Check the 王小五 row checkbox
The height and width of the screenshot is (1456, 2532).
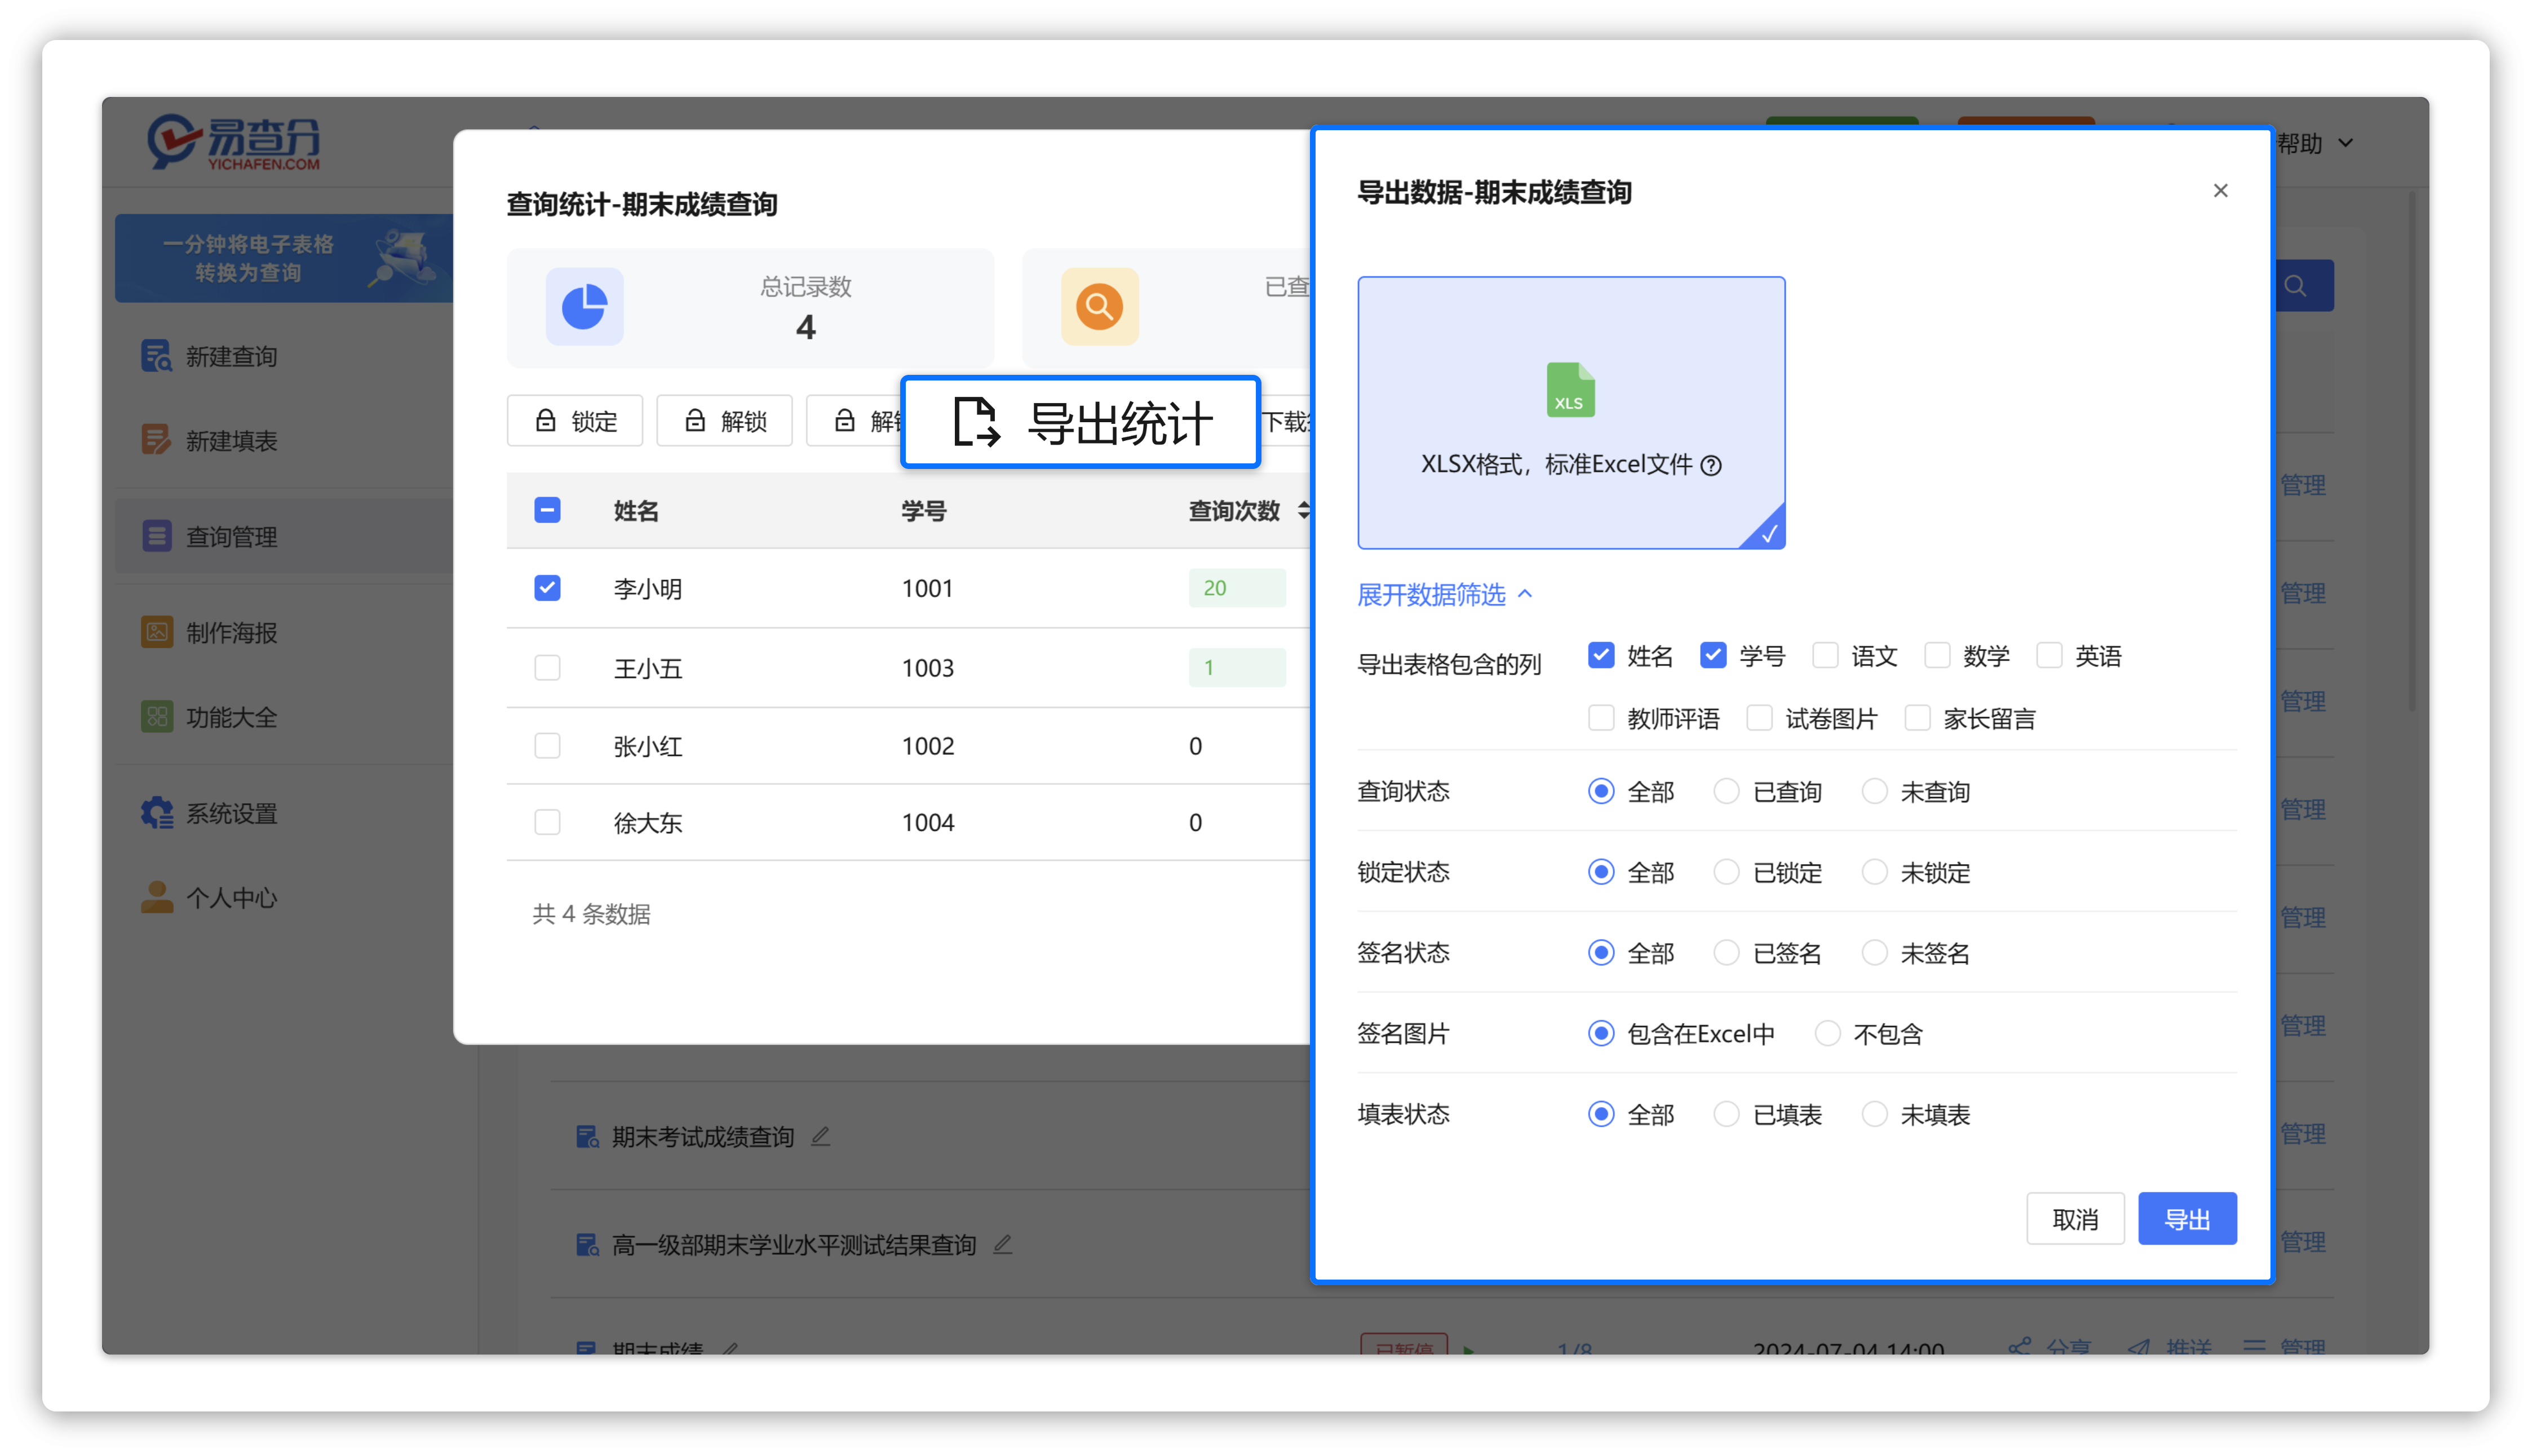pyautogui.click(x=547, y=667)
